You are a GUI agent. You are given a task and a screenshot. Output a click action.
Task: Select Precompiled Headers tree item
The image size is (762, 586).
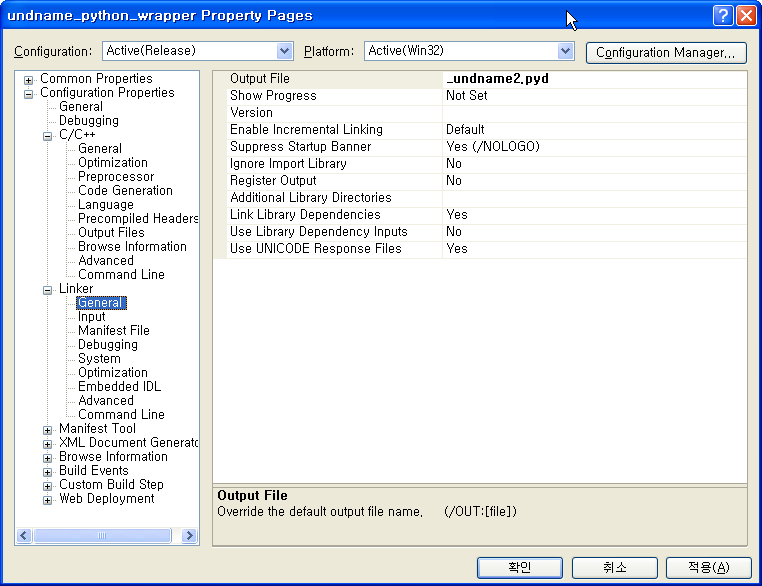138,219
